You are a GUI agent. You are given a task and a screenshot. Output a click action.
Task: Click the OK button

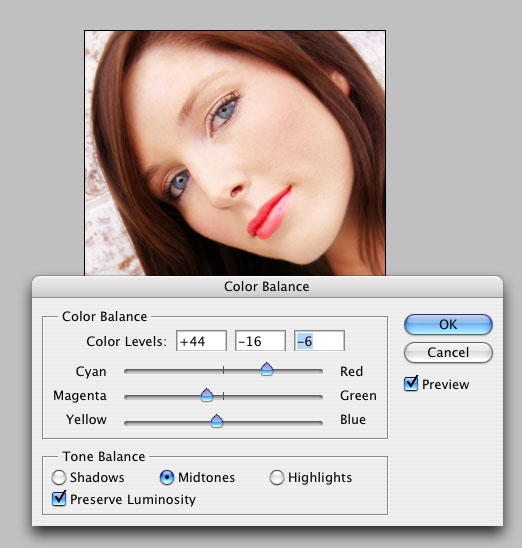pyautogui.click(x=448, y=324)
